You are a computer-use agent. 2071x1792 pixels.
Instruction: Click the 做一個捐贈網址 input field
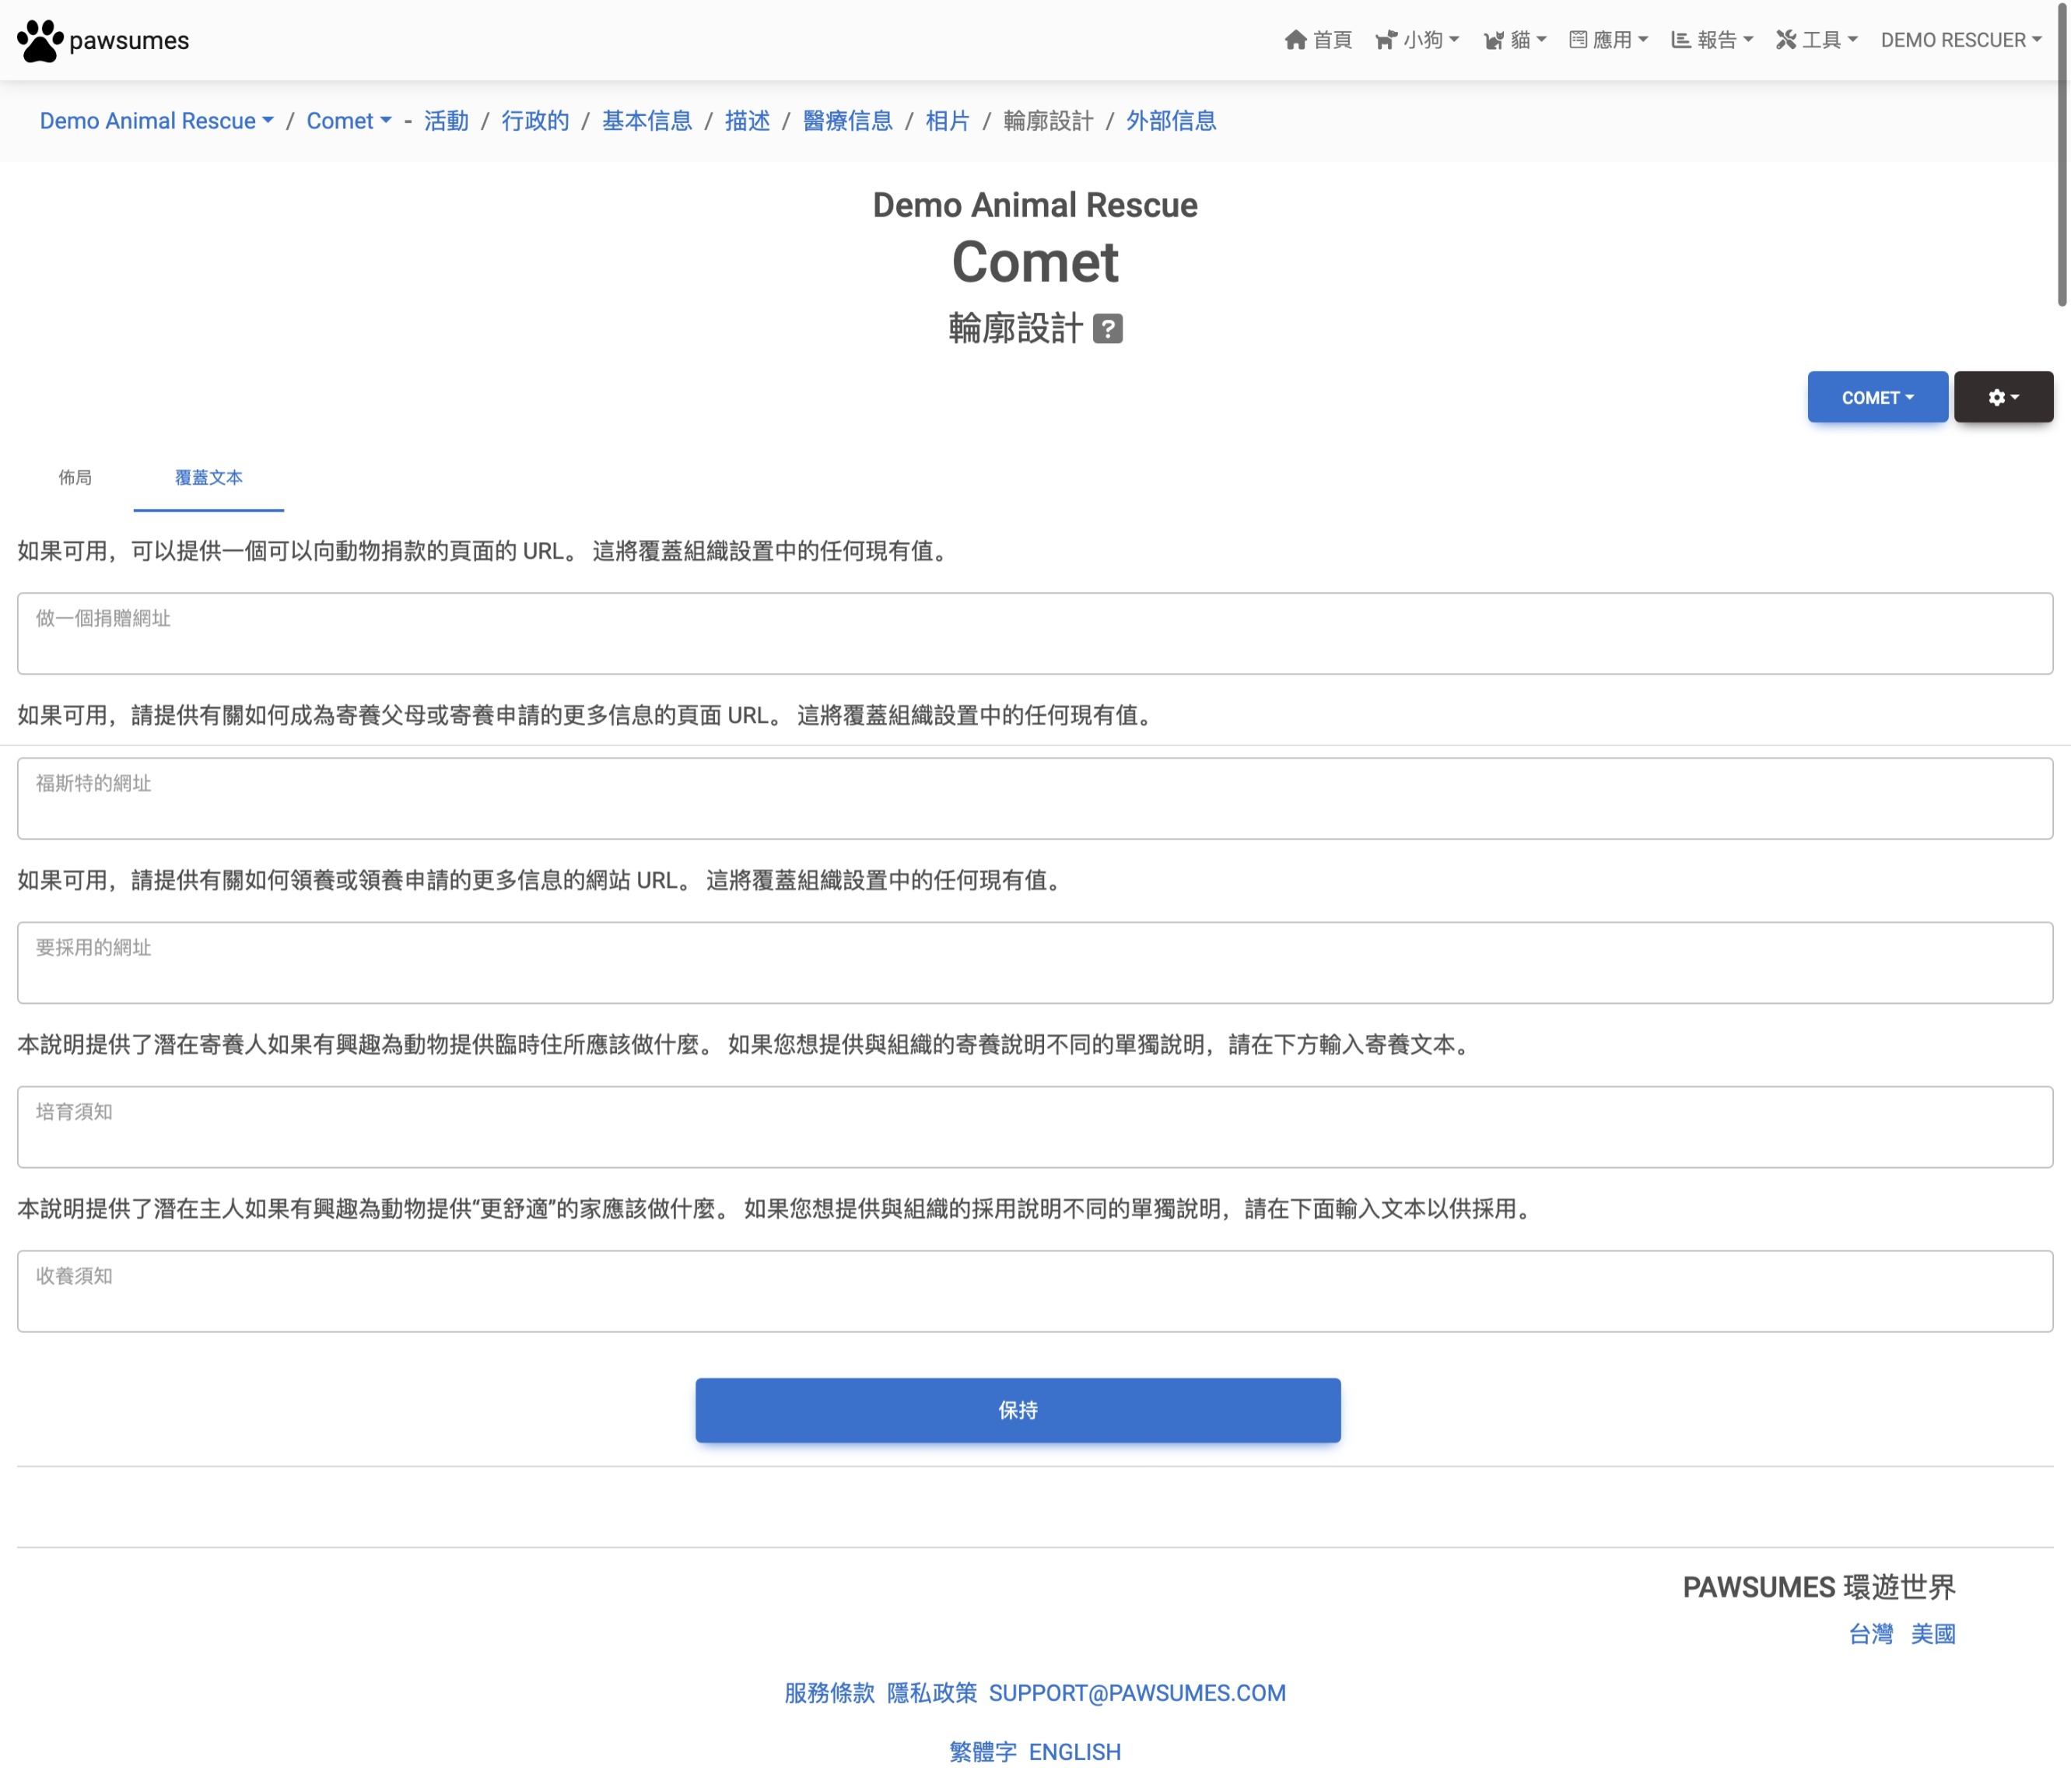tap(1034, 633)
